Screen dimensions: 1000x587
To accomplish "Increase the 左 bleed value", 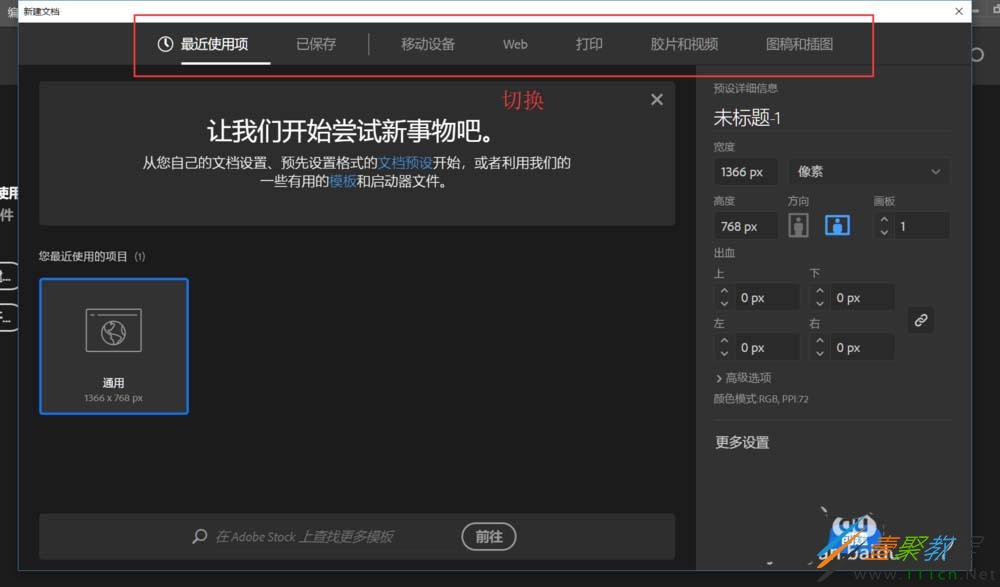I will (724, 341).
